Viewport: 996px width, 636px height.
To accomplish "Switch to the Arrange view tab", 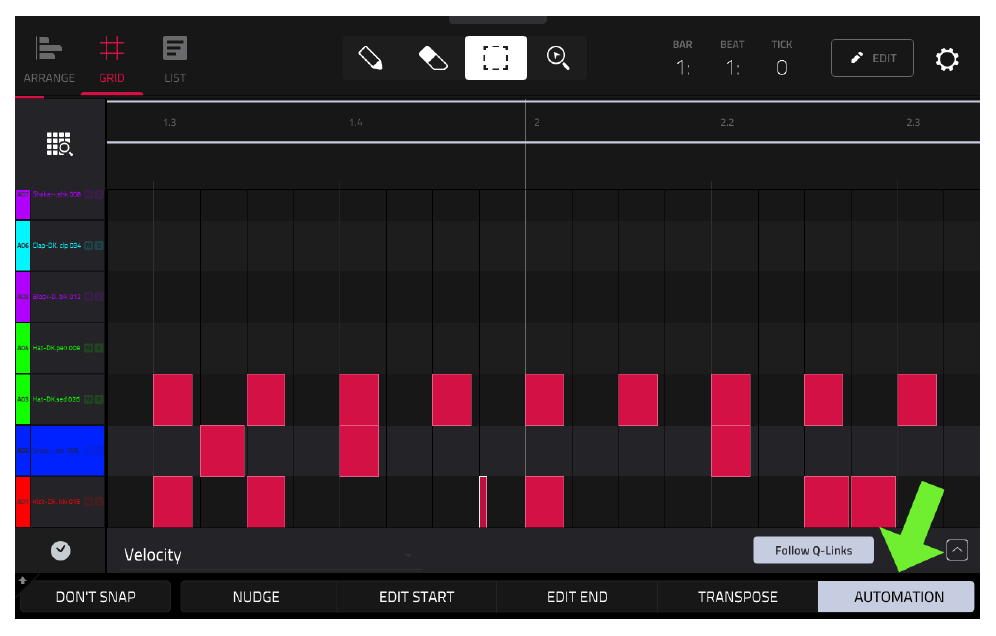I will tap(49, 60).
